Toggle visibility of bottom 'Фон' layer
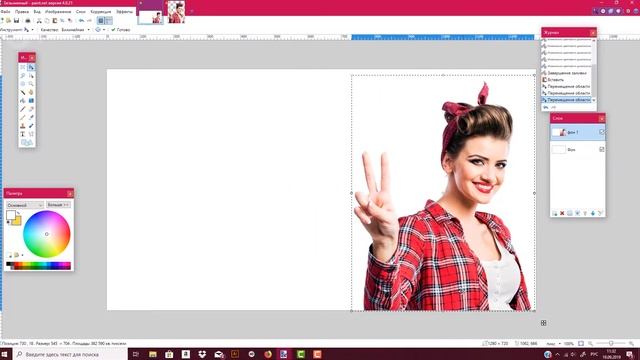Viewport: 640px width, 360px height. pyautogui.click(x=602, y=149)
